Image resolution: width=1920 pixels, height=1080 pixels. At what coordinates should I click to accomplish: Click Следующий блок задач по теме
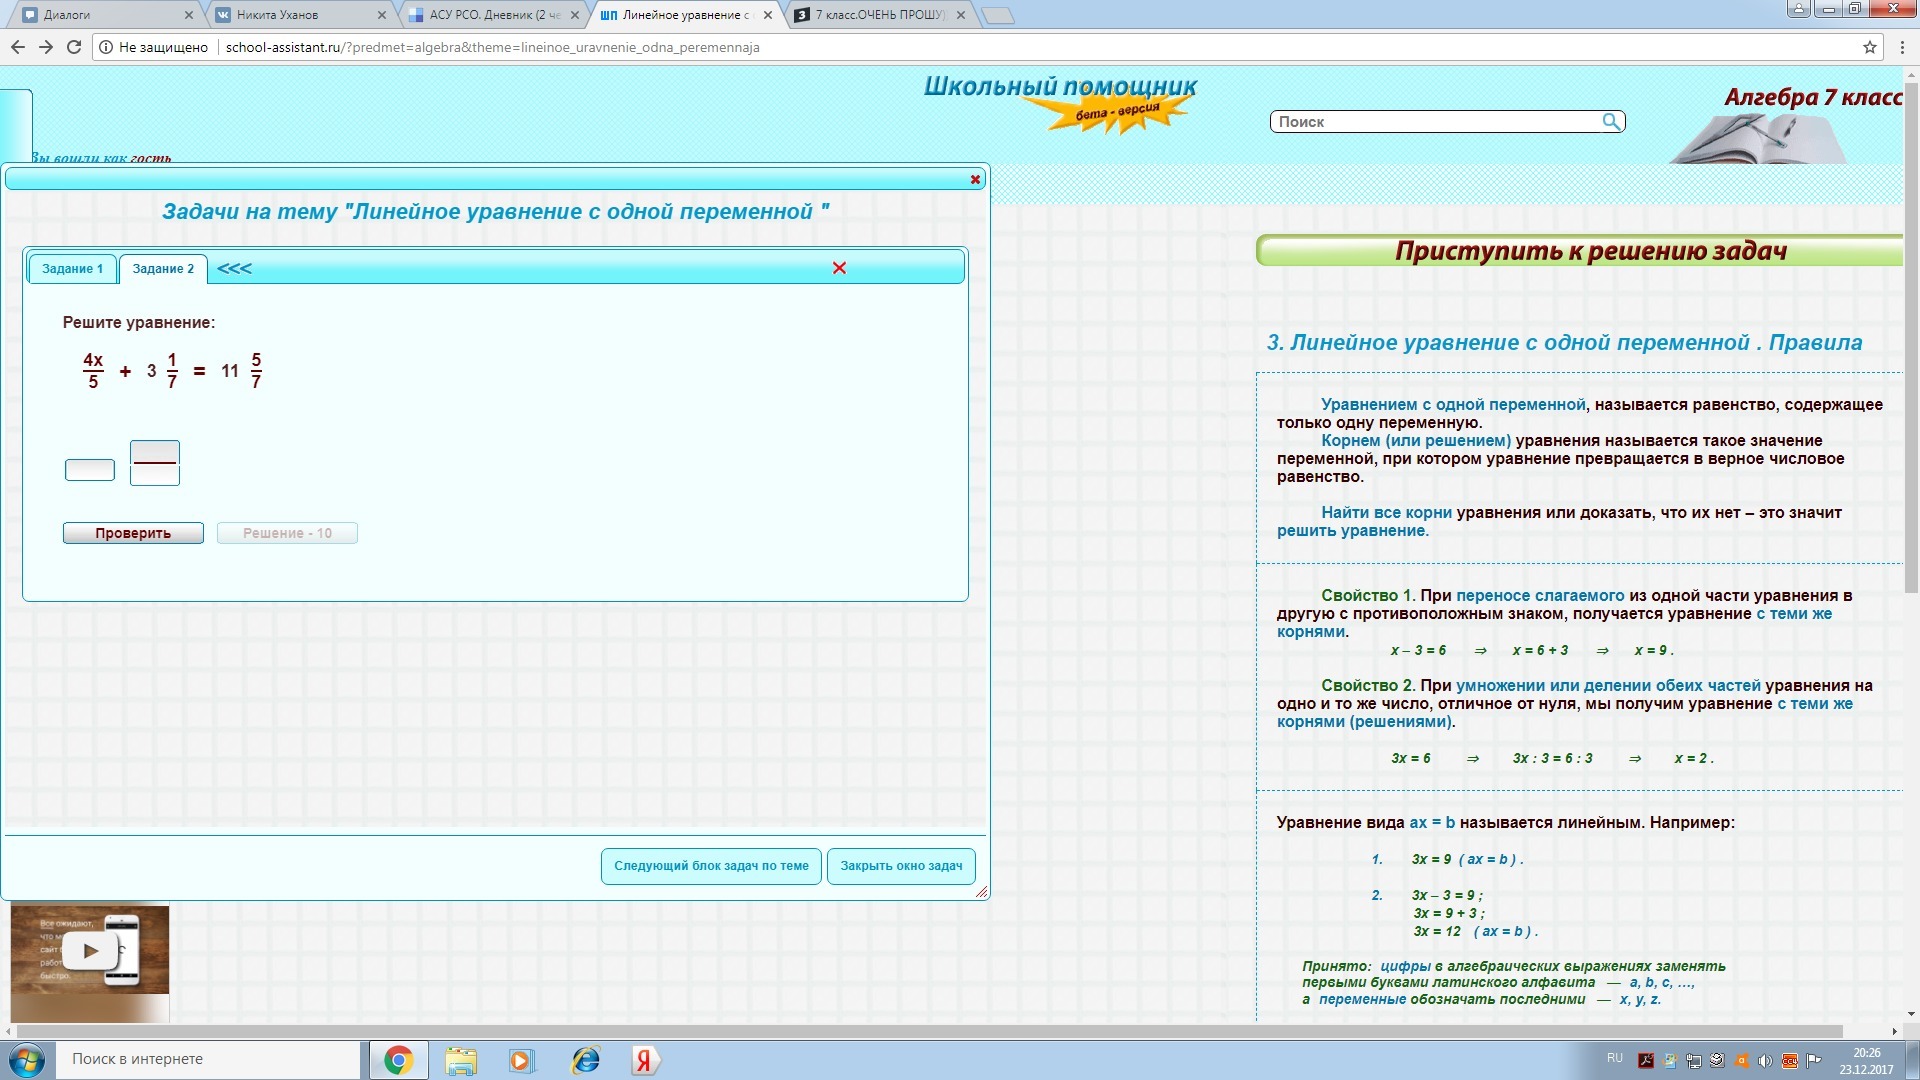(x=711, y=866)
